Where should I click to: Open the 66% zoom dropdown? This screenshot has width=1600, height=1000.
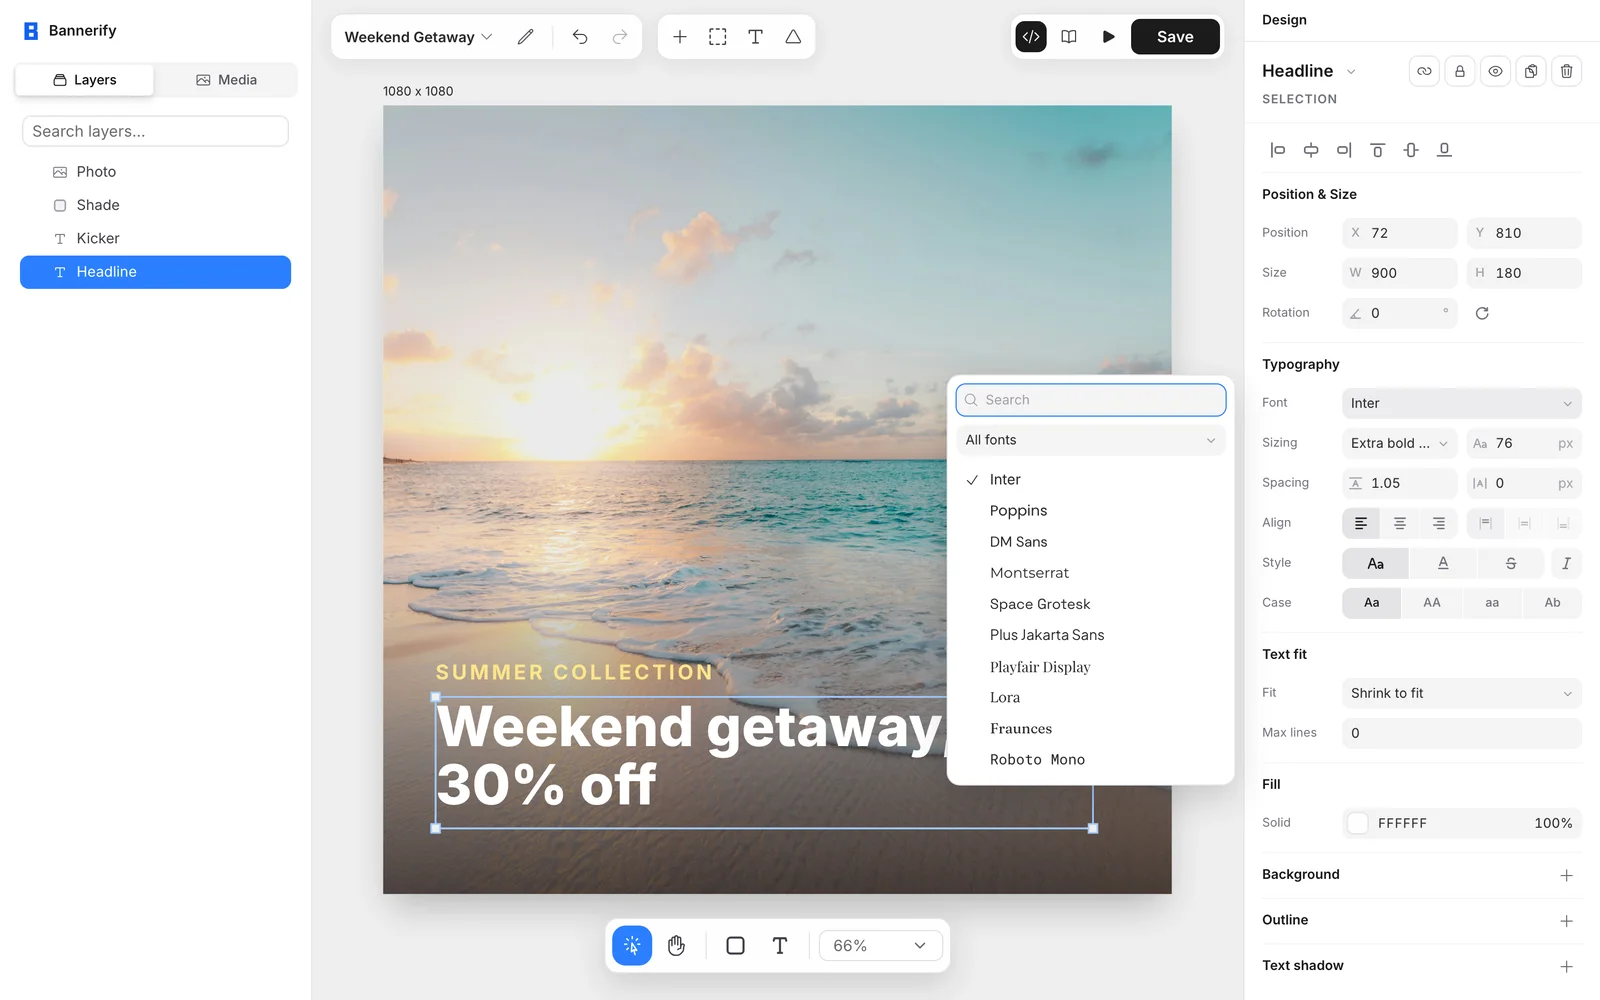(x=880, y=945)
